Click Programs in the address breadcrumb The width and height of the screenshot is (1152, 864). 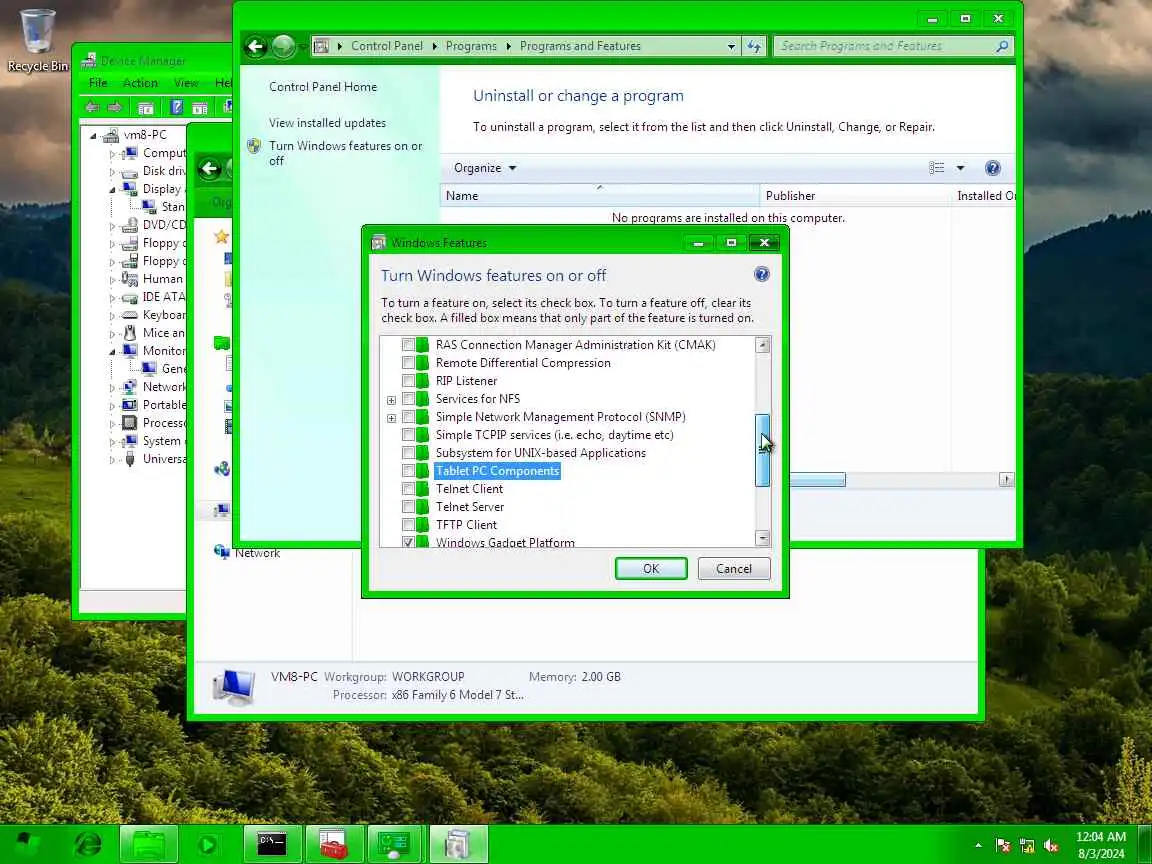[471, 46]
